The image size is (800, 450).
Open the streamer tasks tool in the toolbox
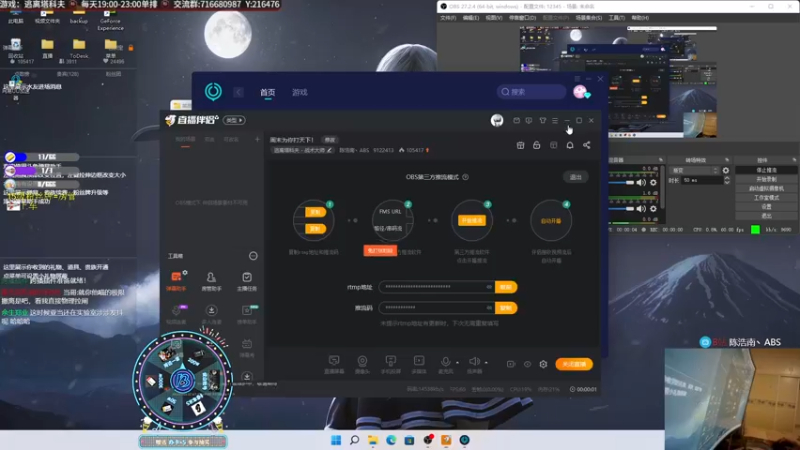click(247, 281)
